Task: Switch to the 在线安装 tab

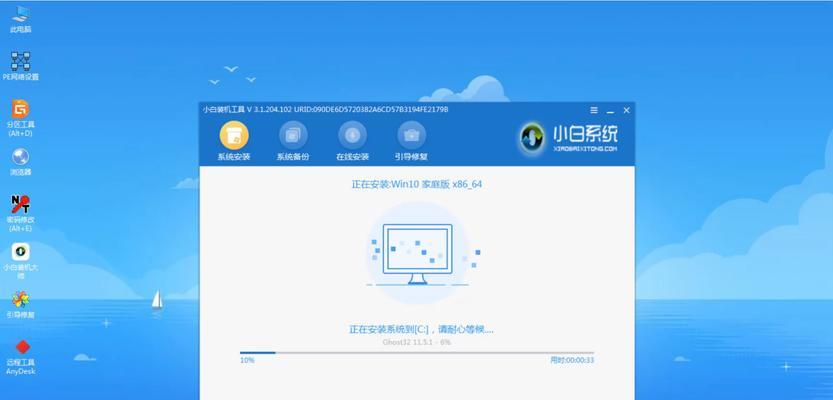Action: 352,141
